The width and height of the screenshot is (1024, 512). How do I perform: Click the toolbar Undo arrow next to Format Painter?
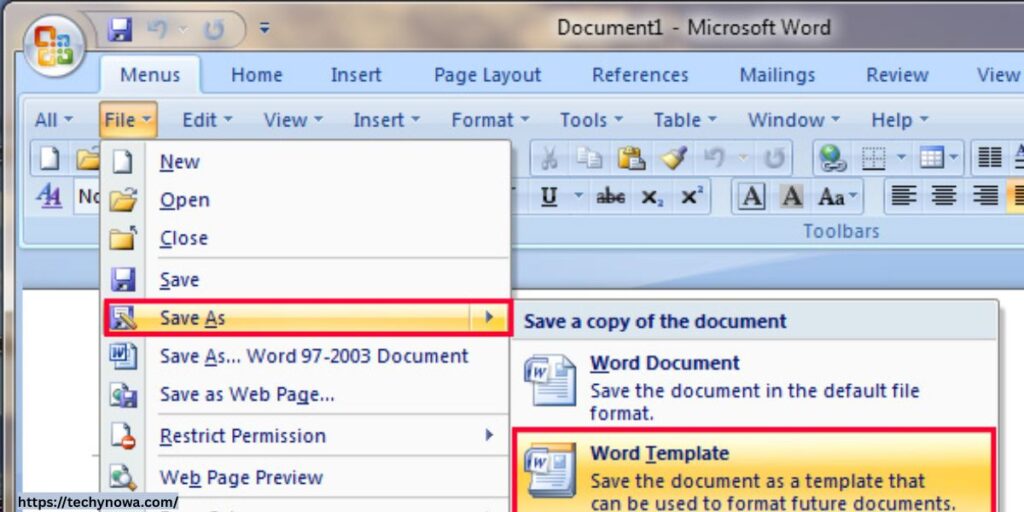713,158
